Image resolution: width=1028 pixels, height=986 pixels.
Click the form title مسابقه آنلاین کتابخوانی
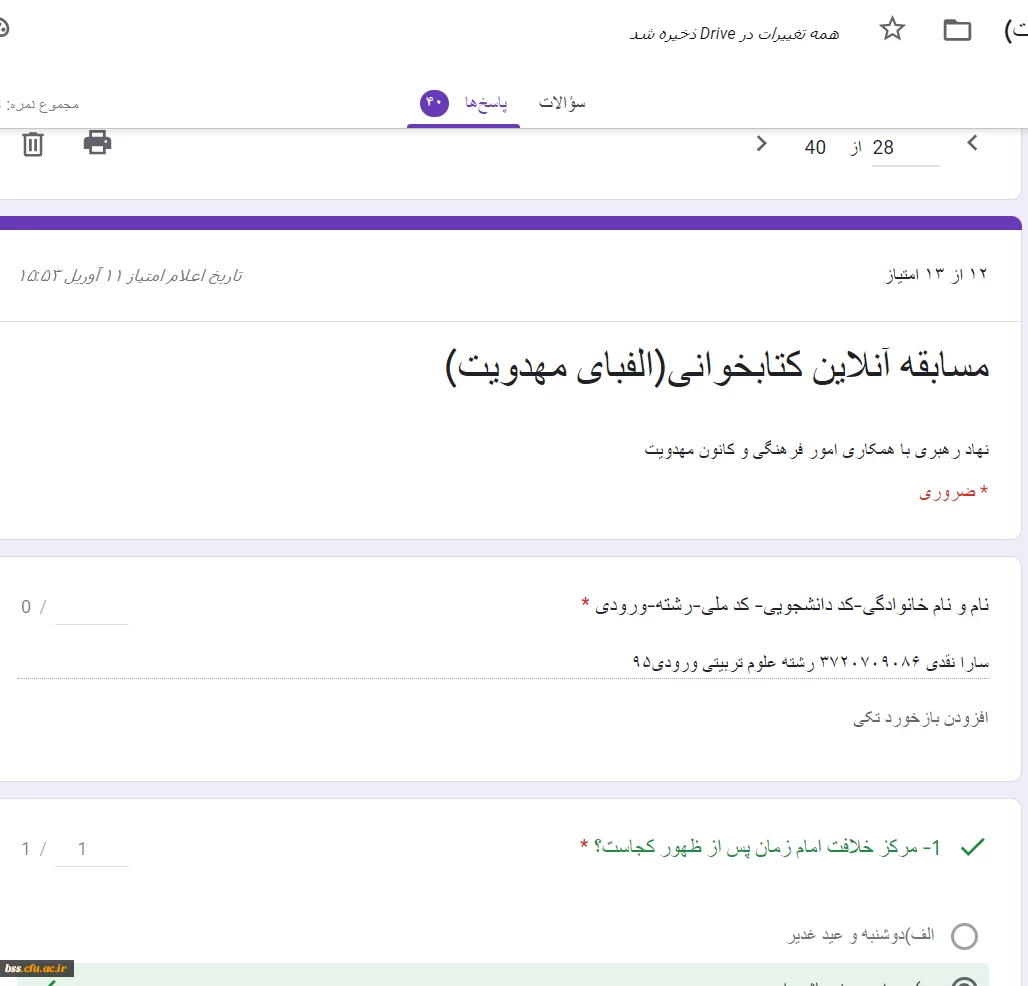716,367
